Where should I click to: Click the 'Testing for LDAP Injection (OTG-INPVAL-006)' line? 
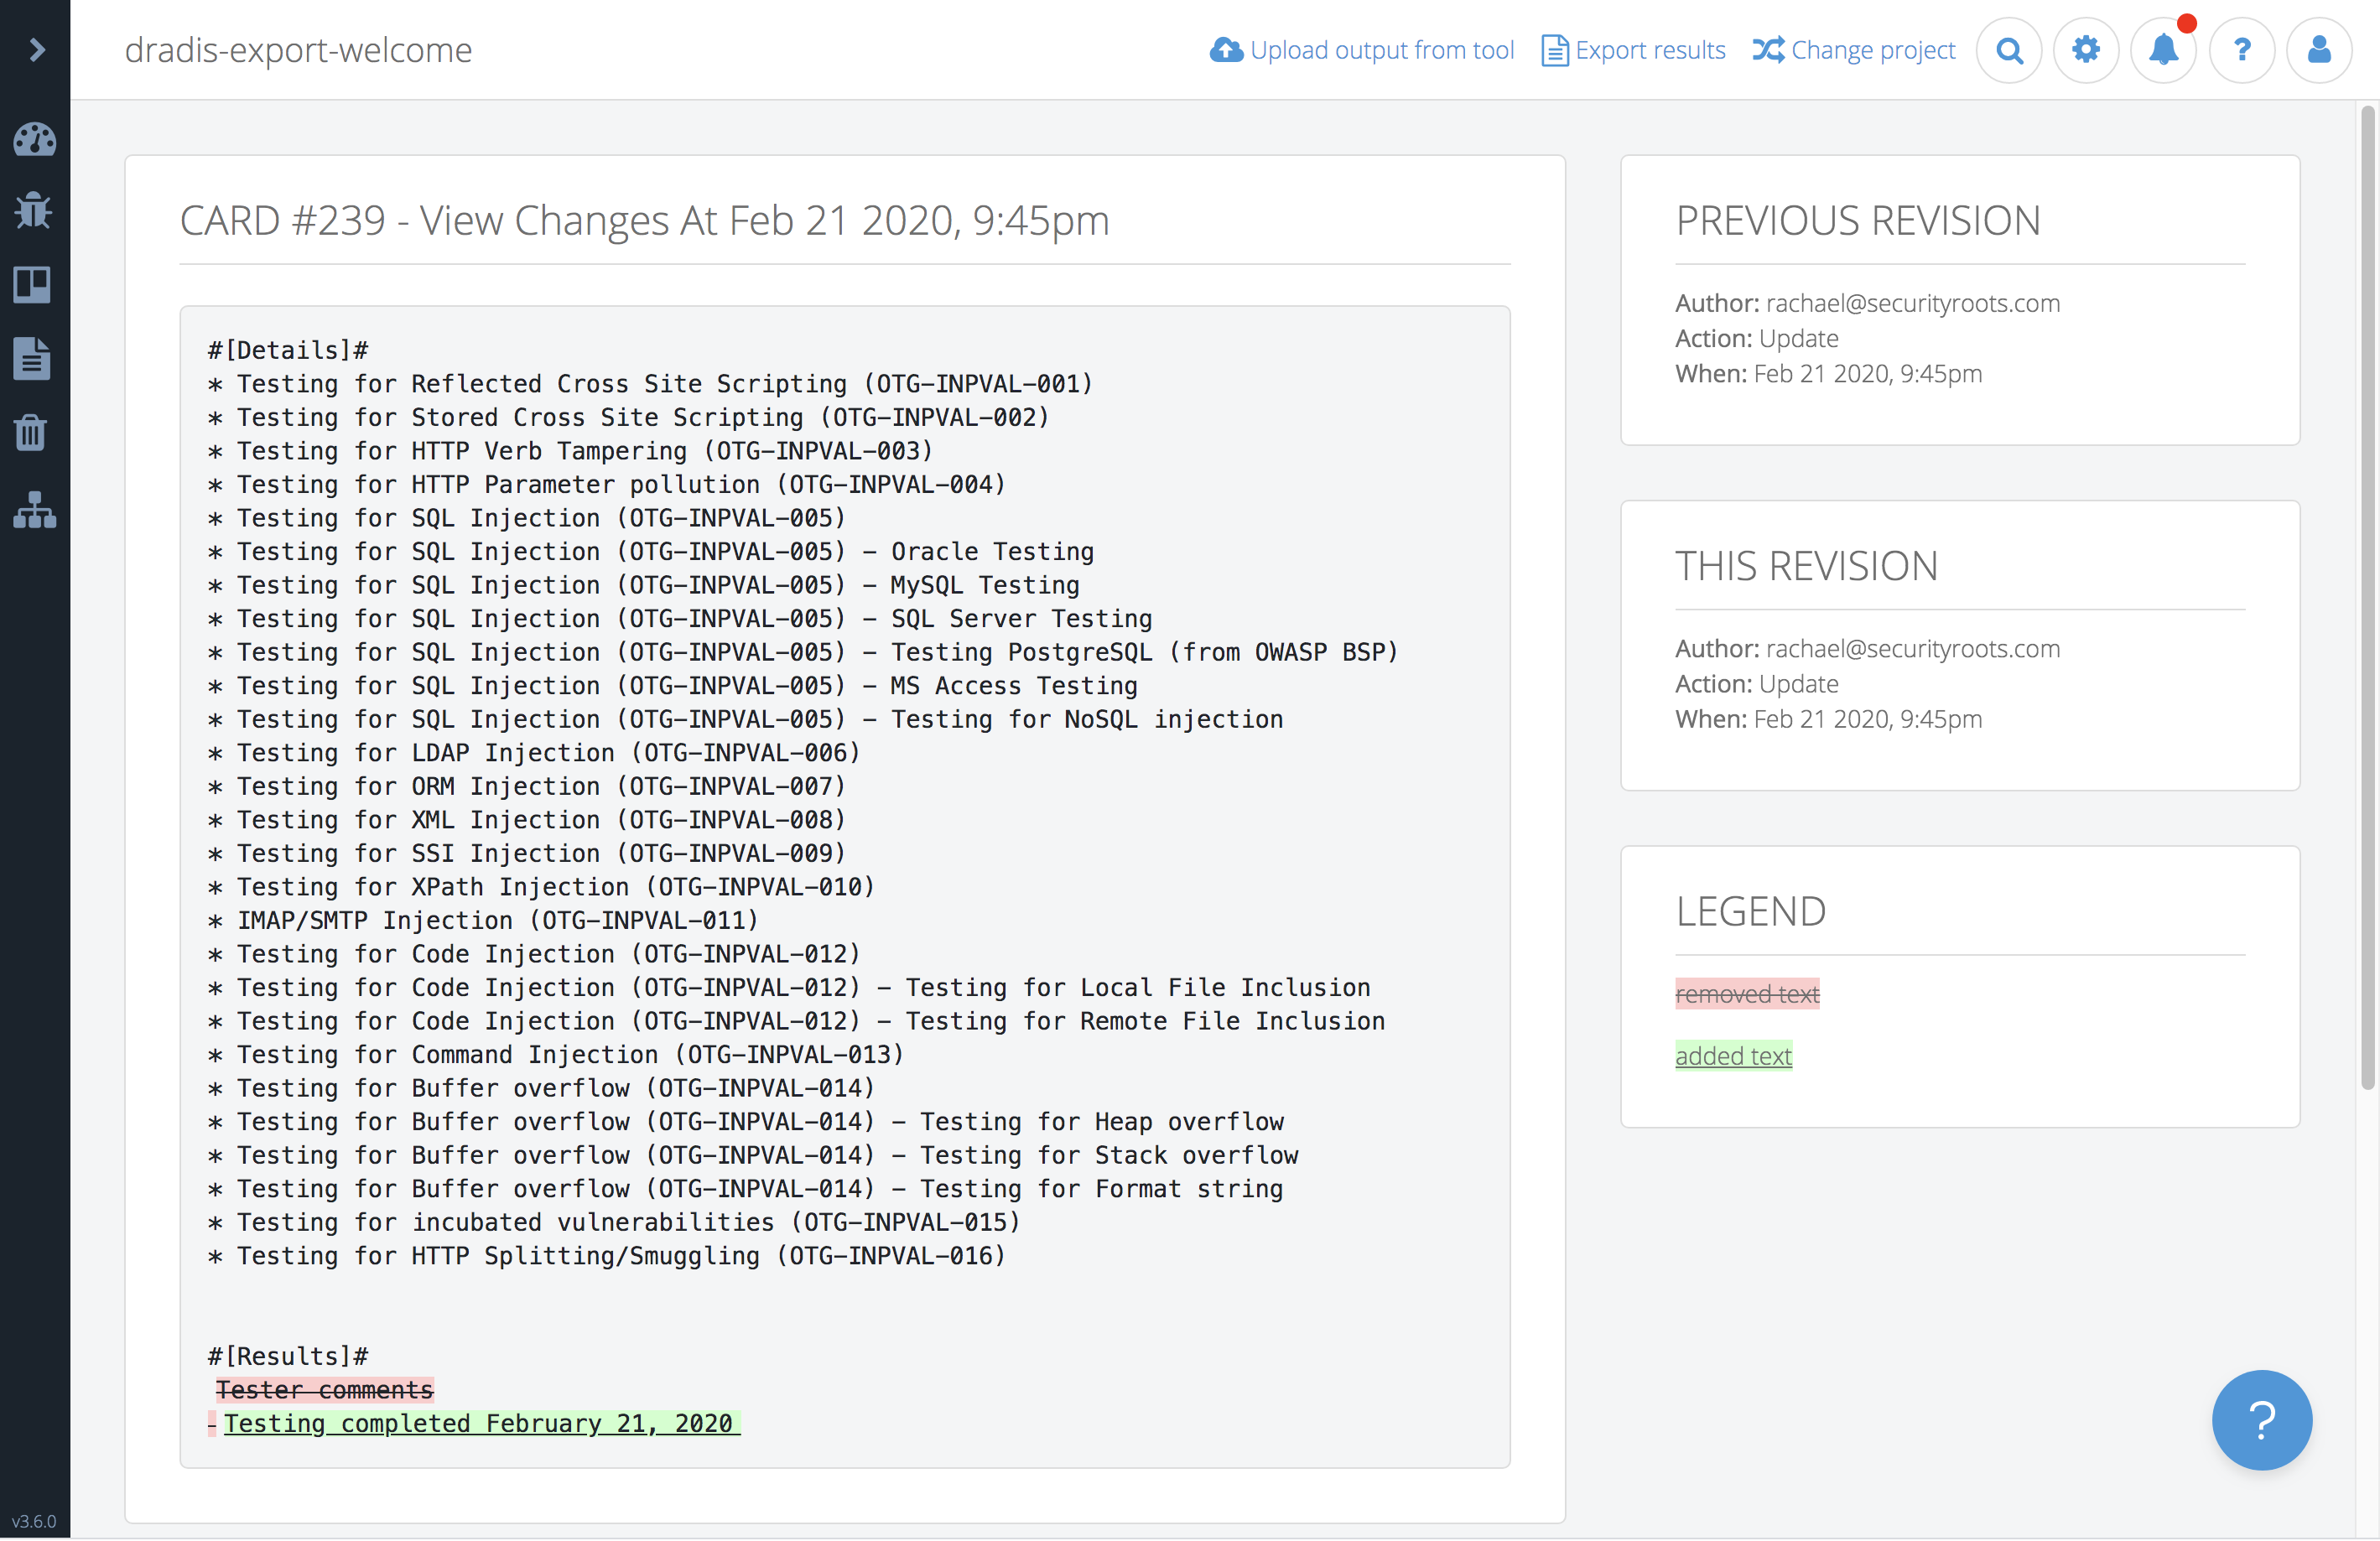coord(534,752)
